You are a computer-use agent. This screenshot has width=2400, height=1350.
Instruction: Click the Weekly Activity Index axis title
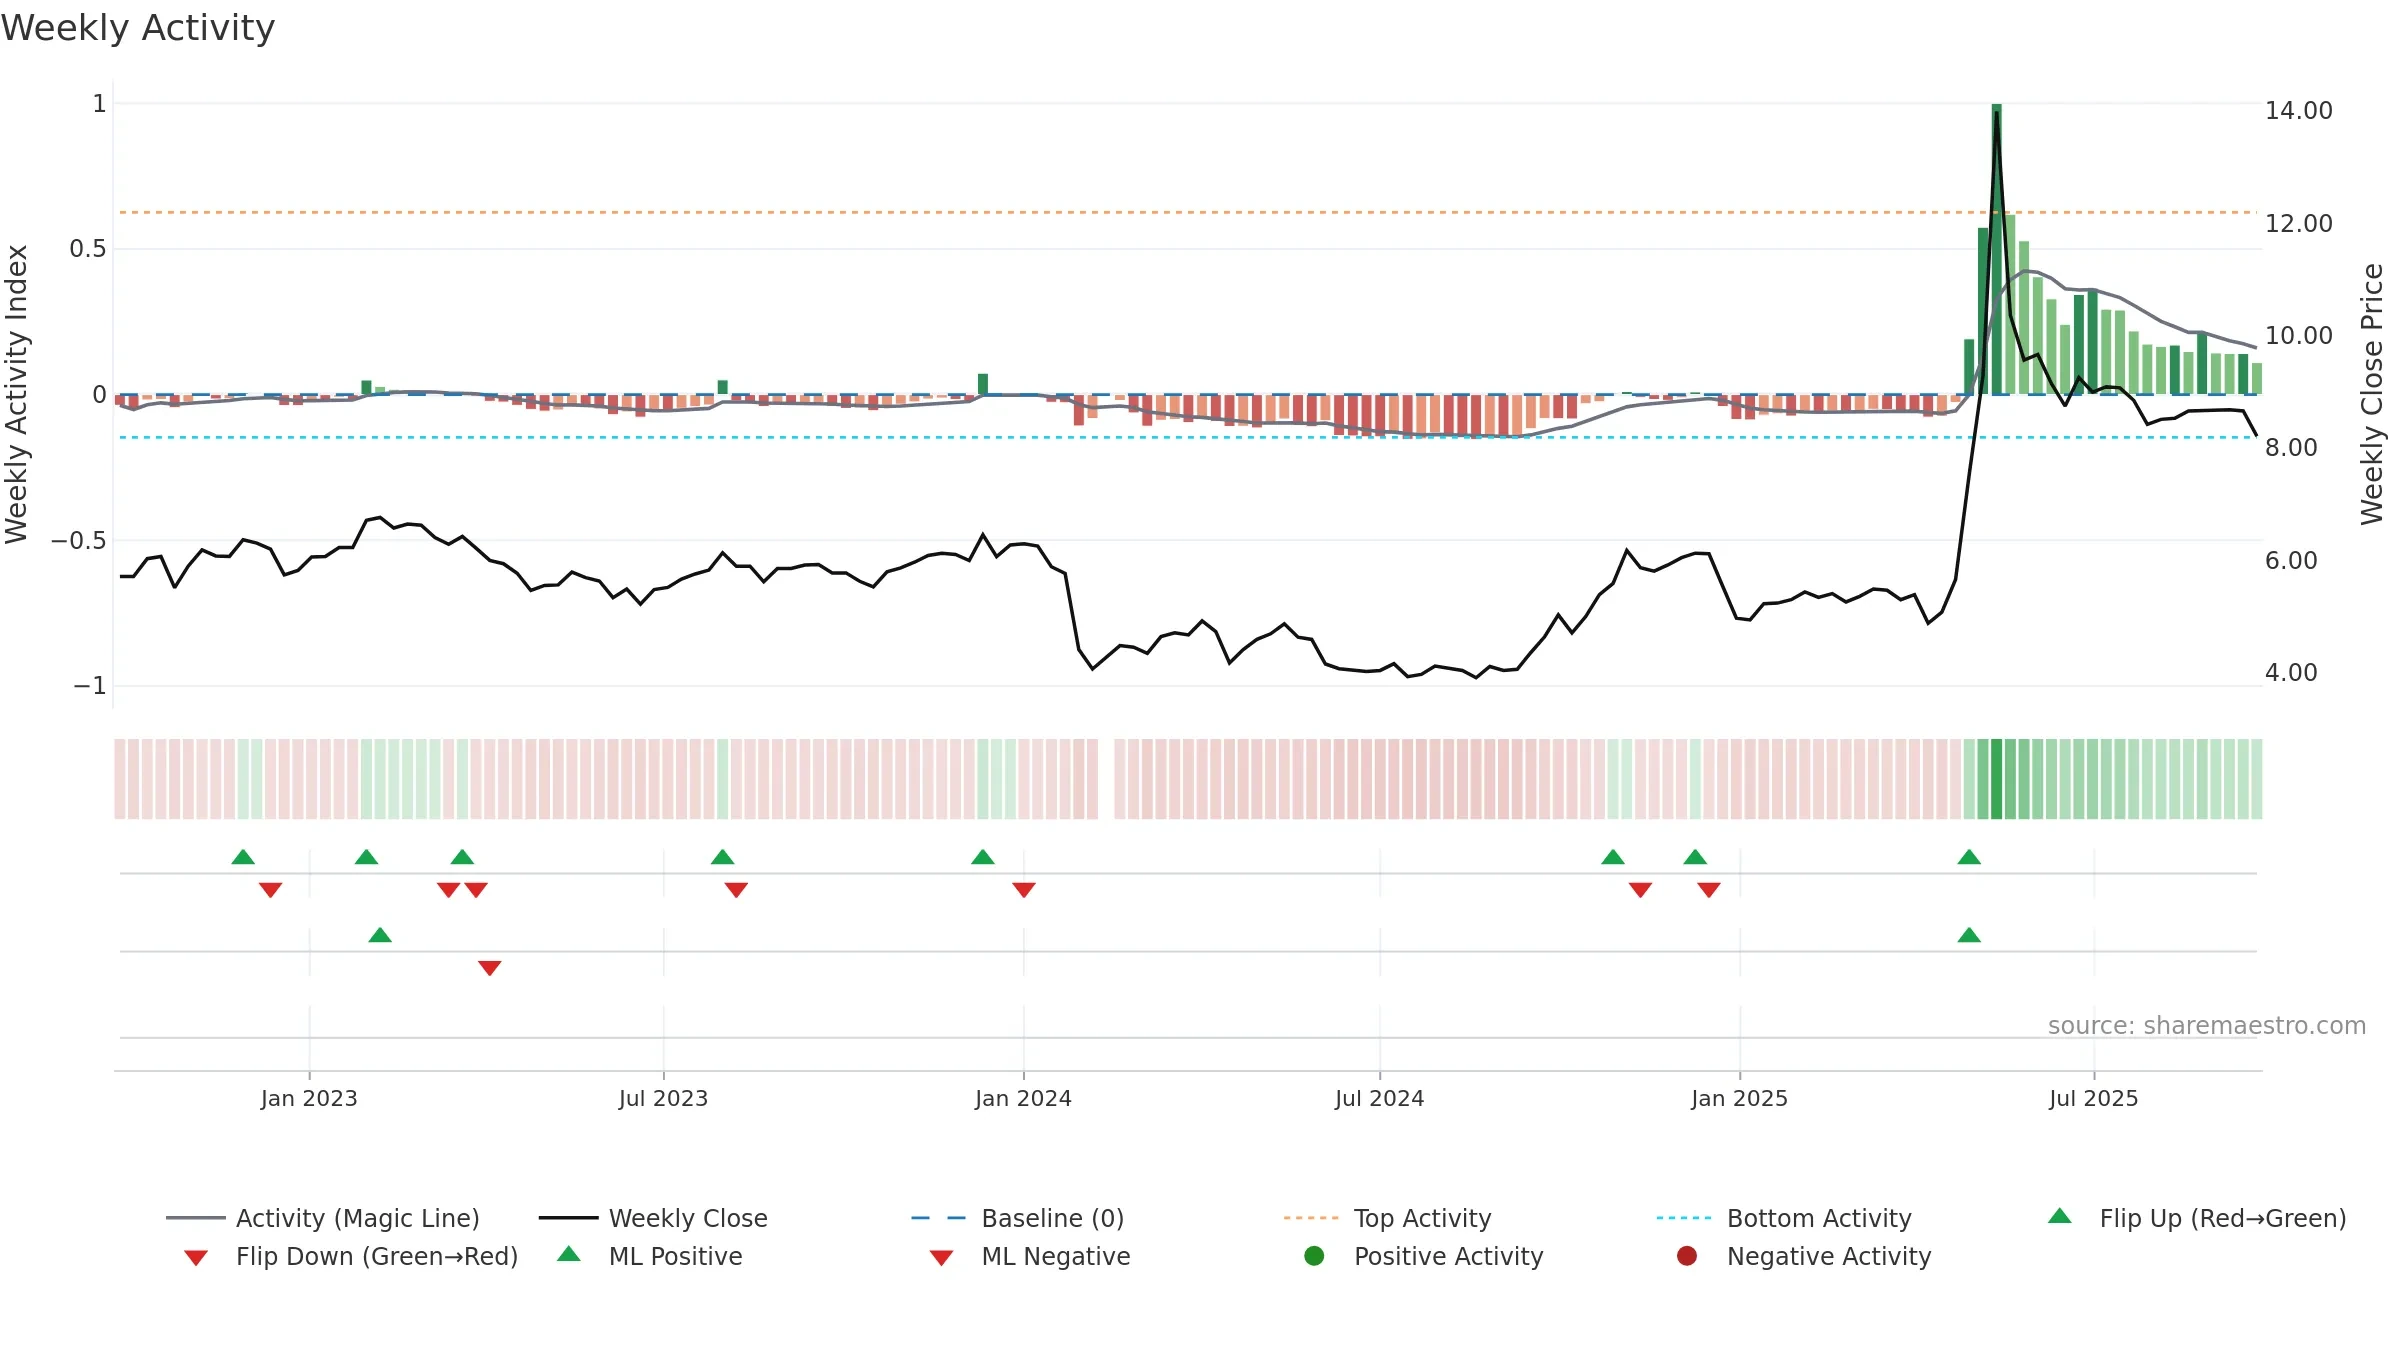click(x=16, y=394)
